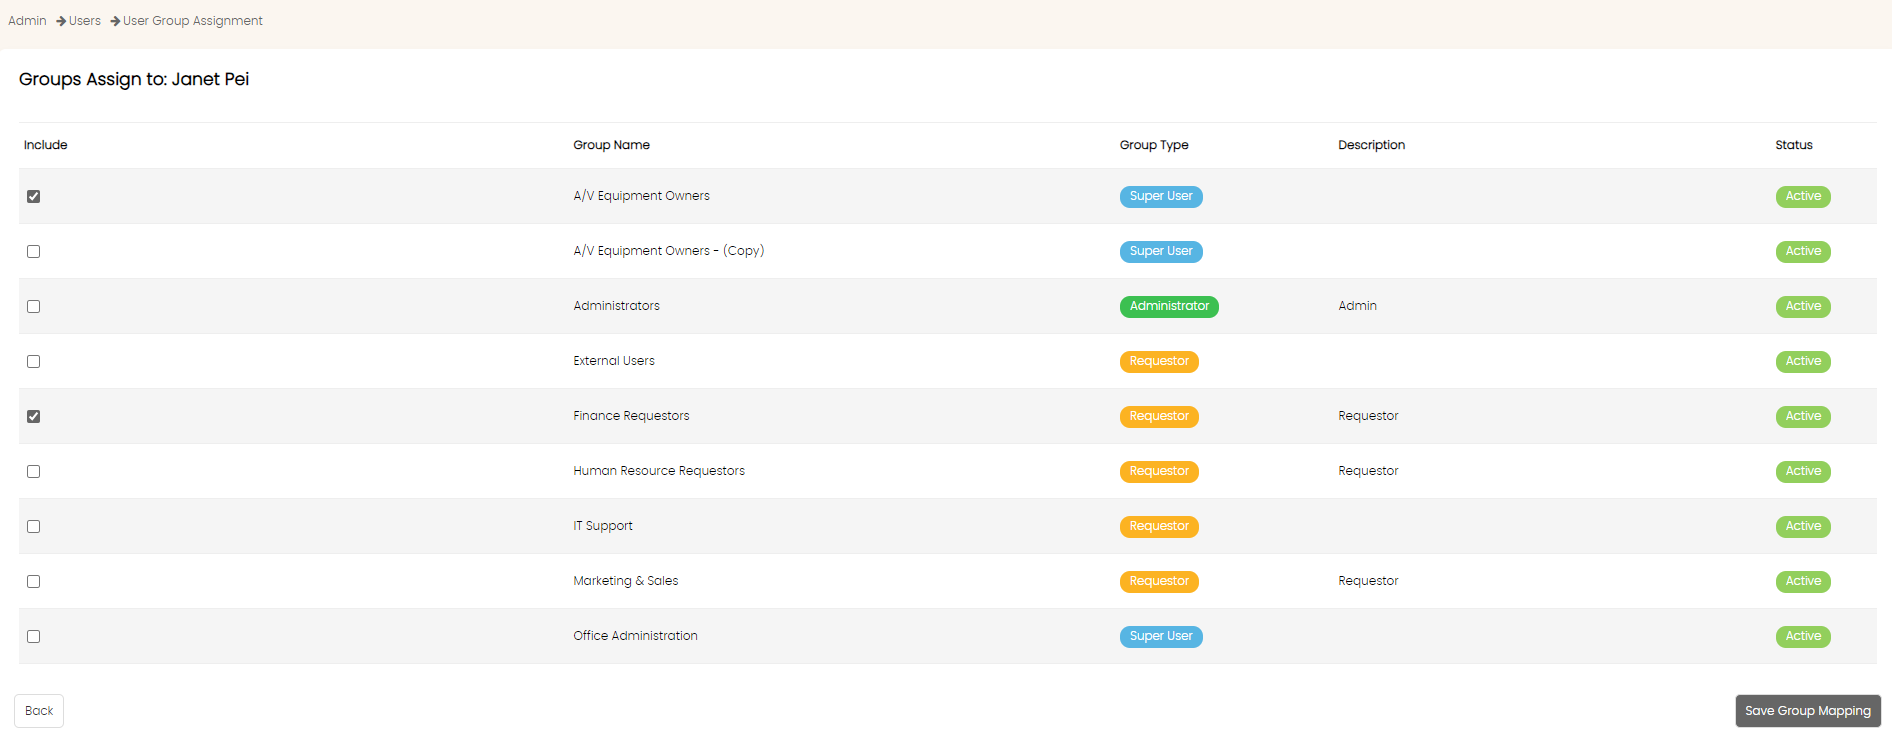Select the A/V Equipment Owners group name

point(642,196)
